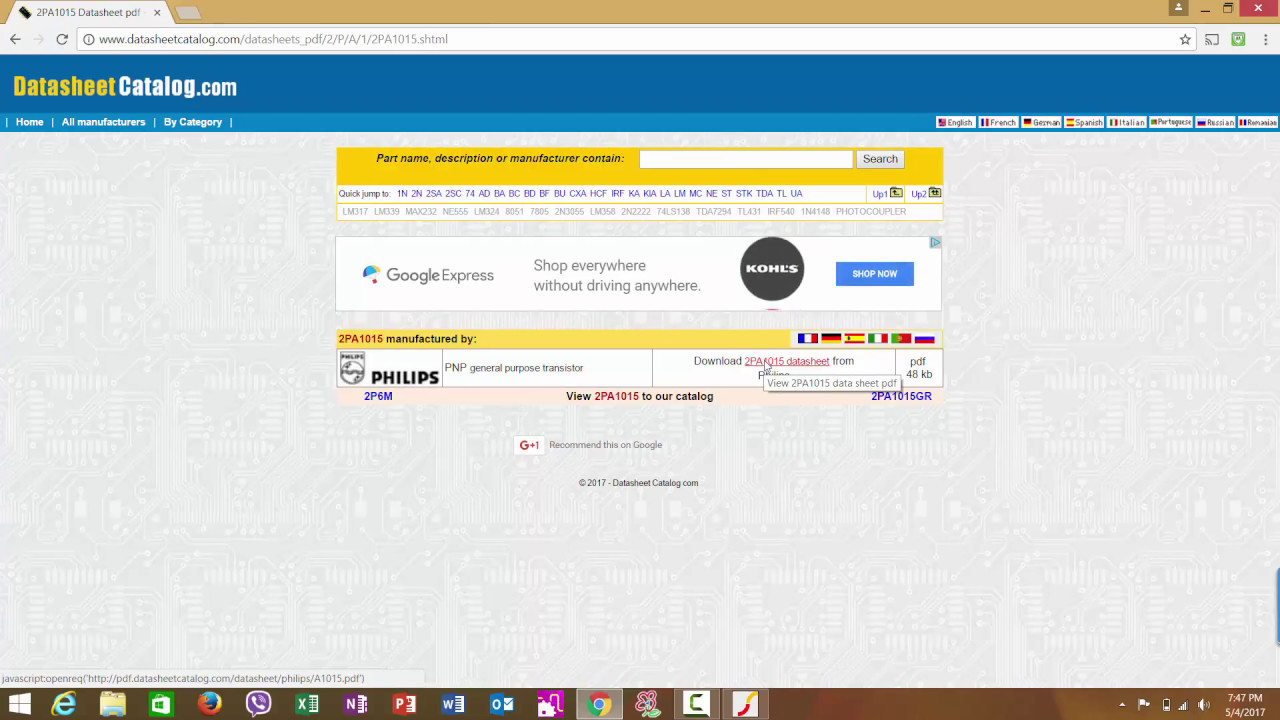Open the 2PA1015 datasheet download link
Screen dimensions: 1280x720
point(787,361)
